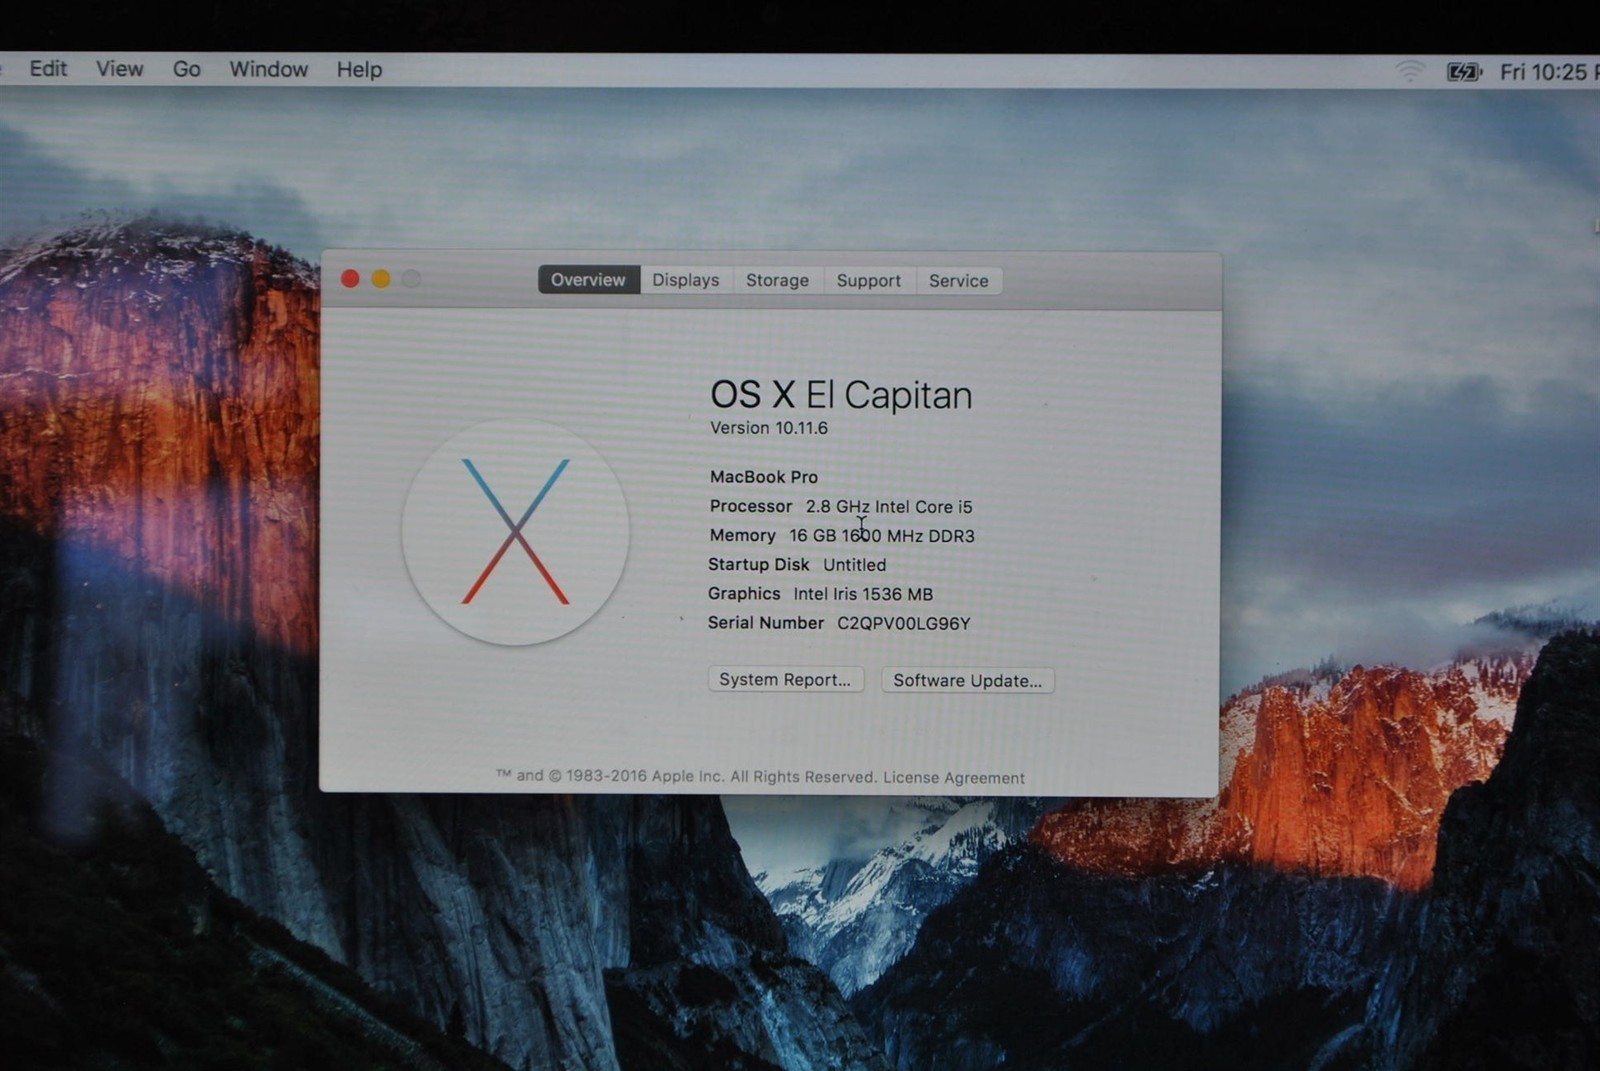This screenshot has height=1071, width=1600.
Task: Select the processor value 2.8 GHz Intel Core i5
Action: point(889,507)
